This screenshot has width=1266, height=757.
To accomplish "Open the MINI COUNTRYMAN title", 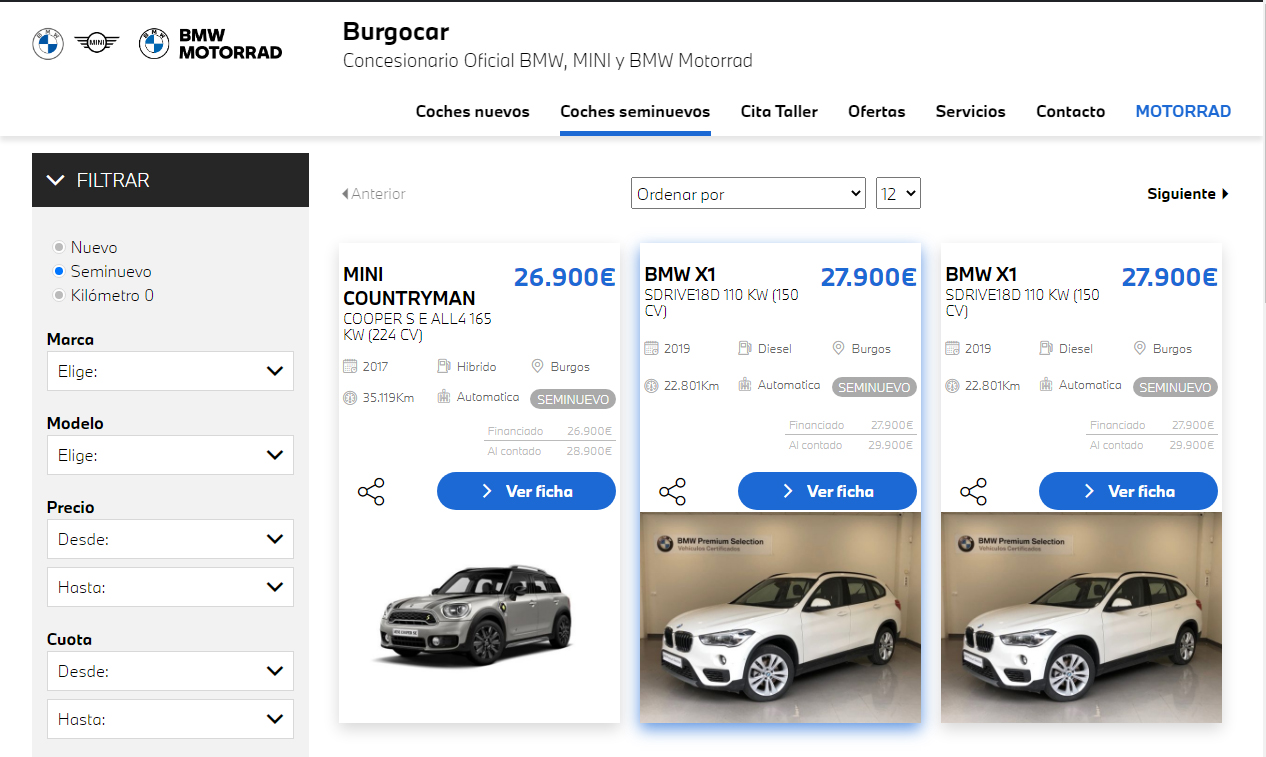I will pos(409,286).
